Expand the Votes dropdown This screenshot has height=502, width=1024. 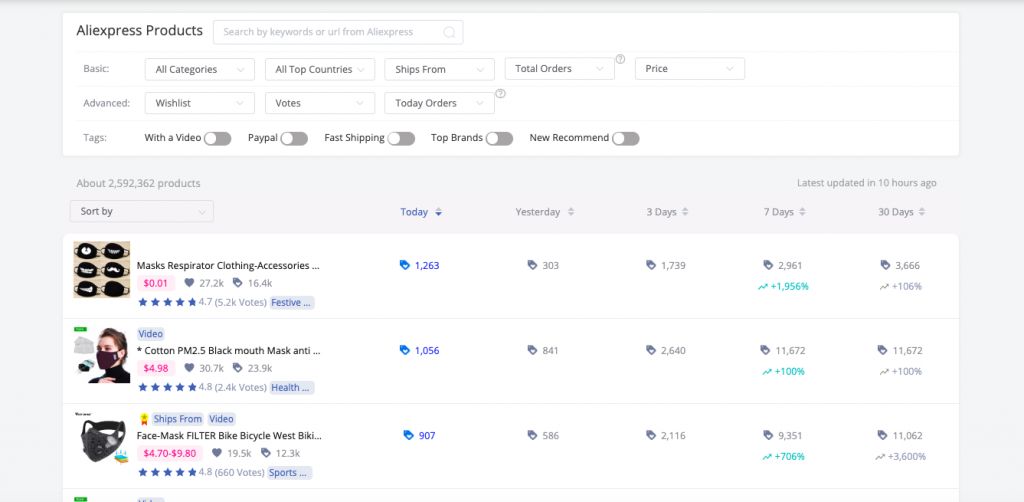pos(320,103)
